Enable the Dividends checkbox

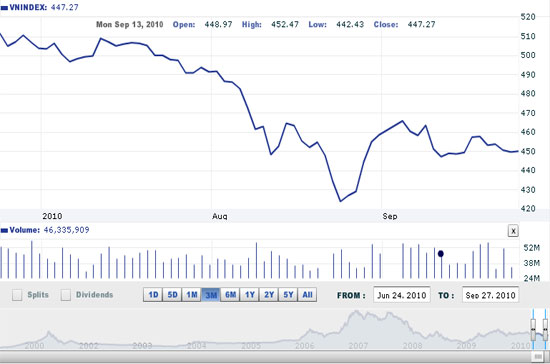click(x=66, y=295)
